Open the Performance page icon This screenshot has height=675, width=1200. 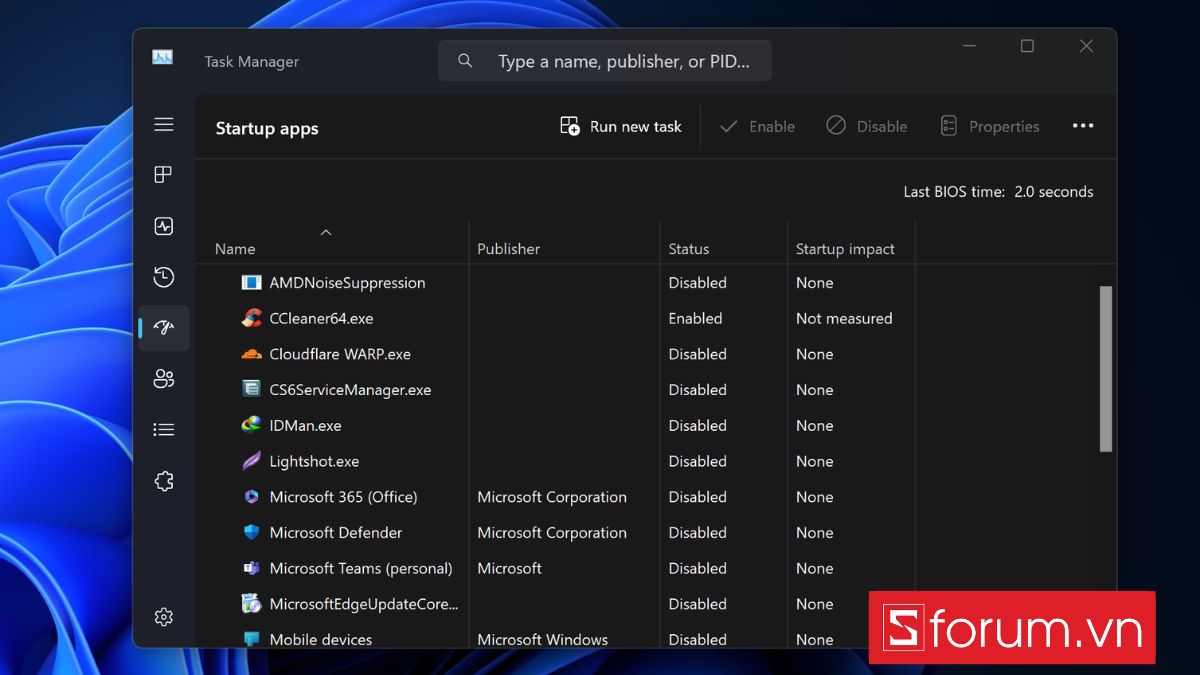click(x=164, y=226)
